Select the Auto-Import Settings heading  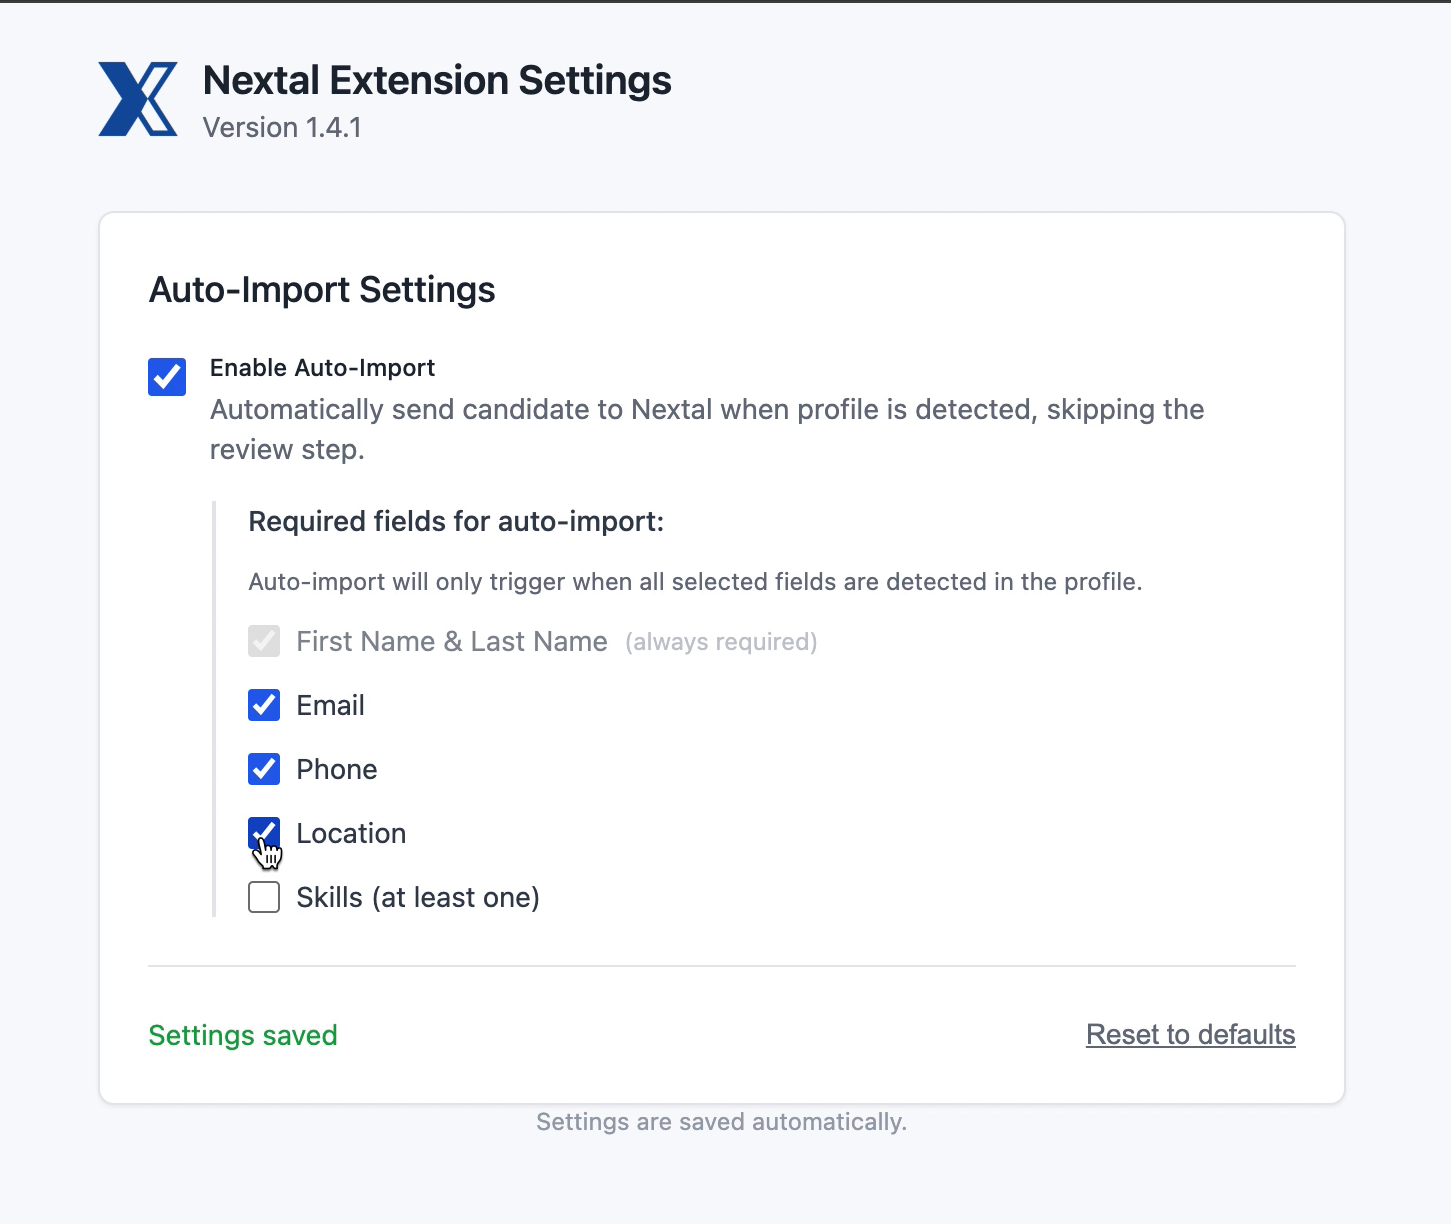(x=322, y=290)
